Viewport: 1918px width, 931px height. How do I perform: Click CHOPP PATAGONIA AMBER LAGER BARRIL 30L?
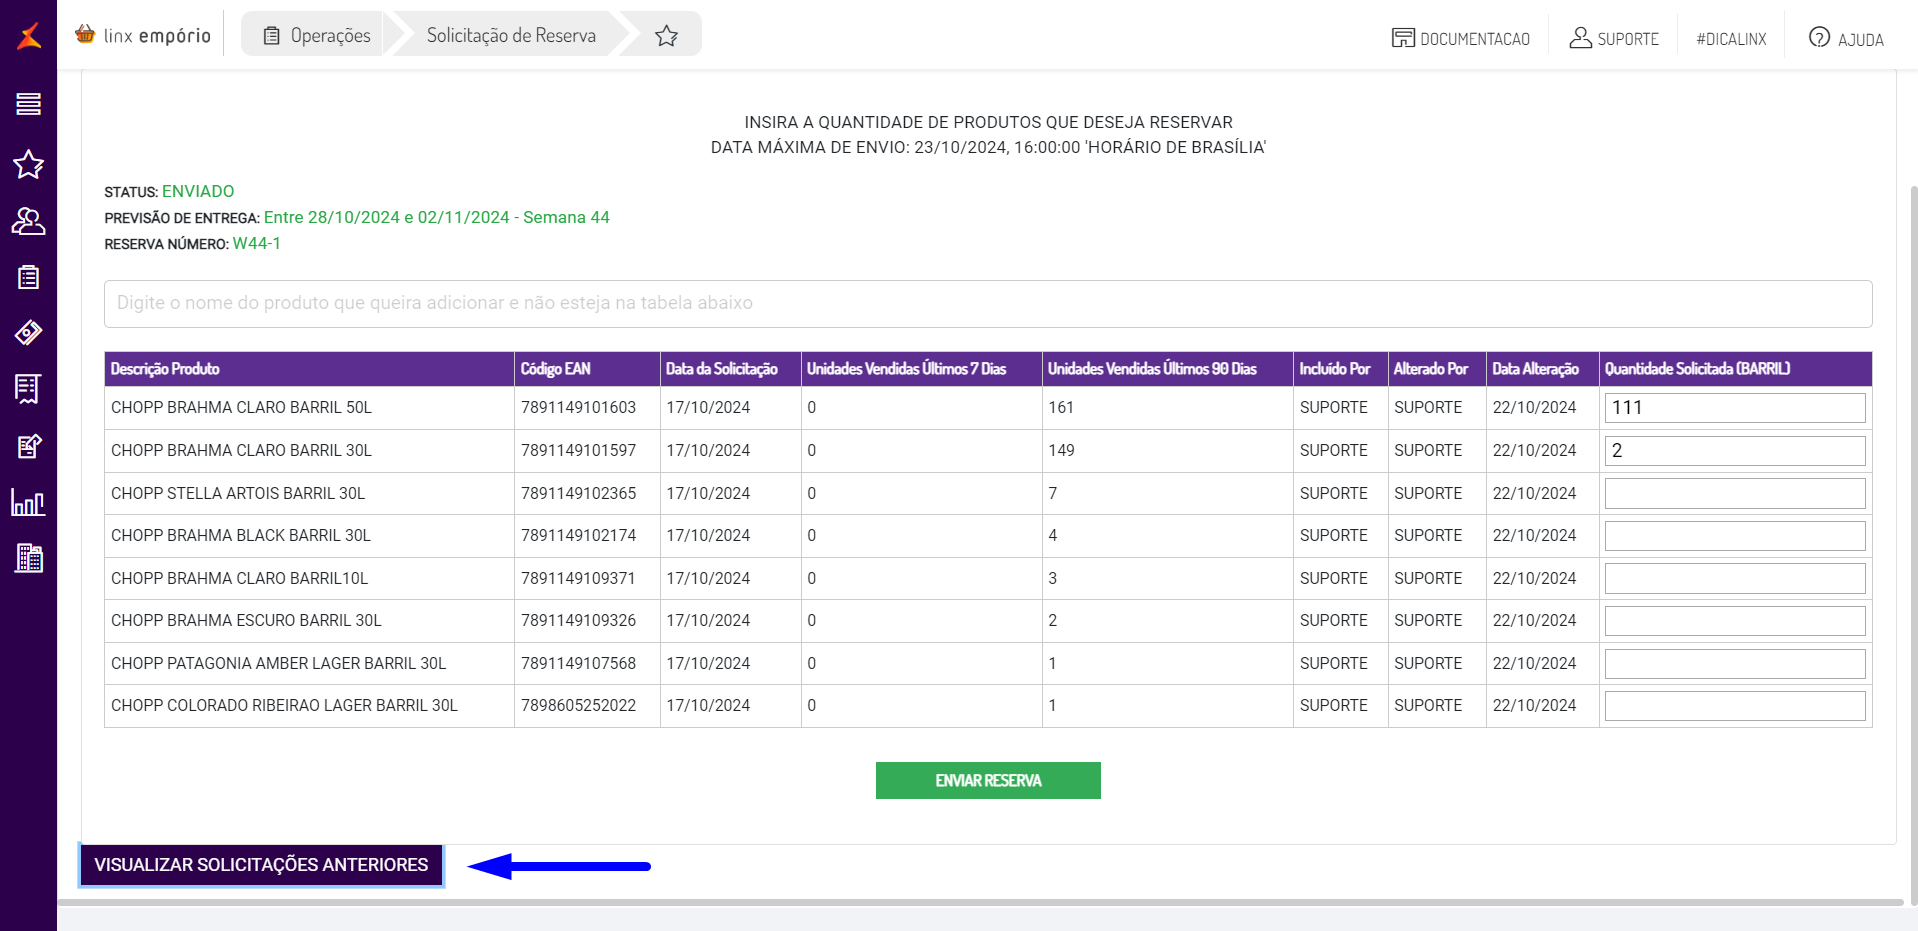pyautogui.click(x=278, y=663)
